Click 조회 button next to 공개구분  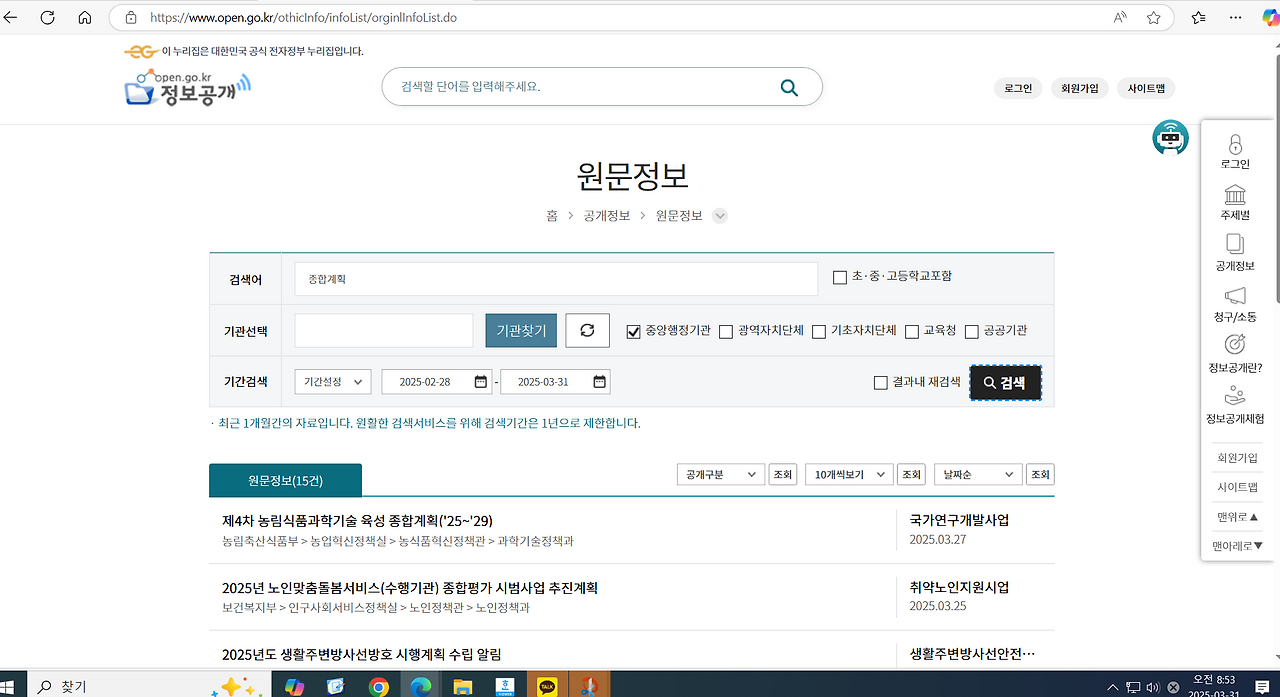781,474
